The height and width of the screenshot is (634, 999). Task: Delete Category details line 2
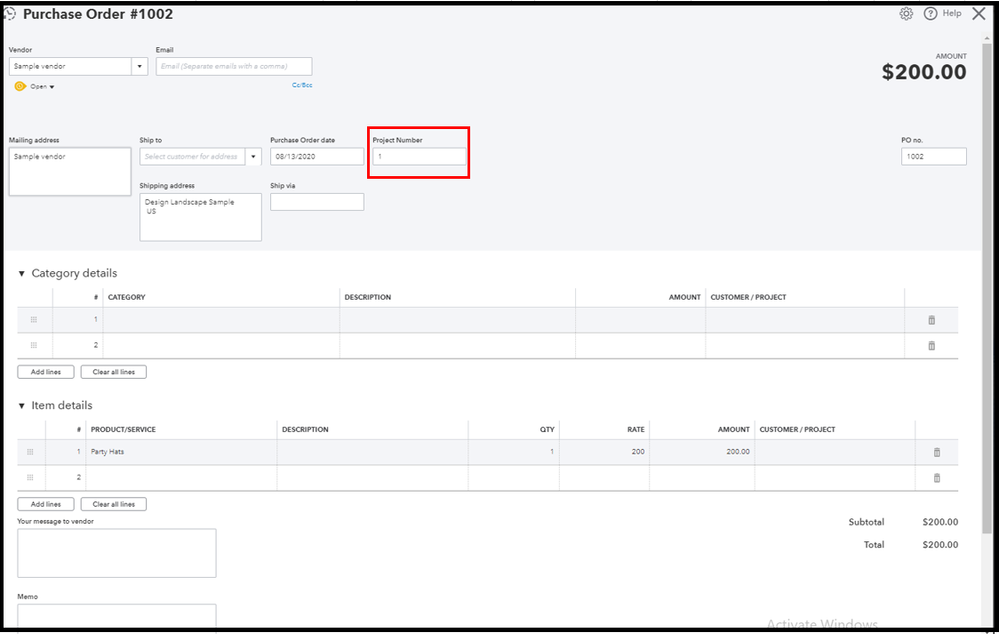point(931,345)
